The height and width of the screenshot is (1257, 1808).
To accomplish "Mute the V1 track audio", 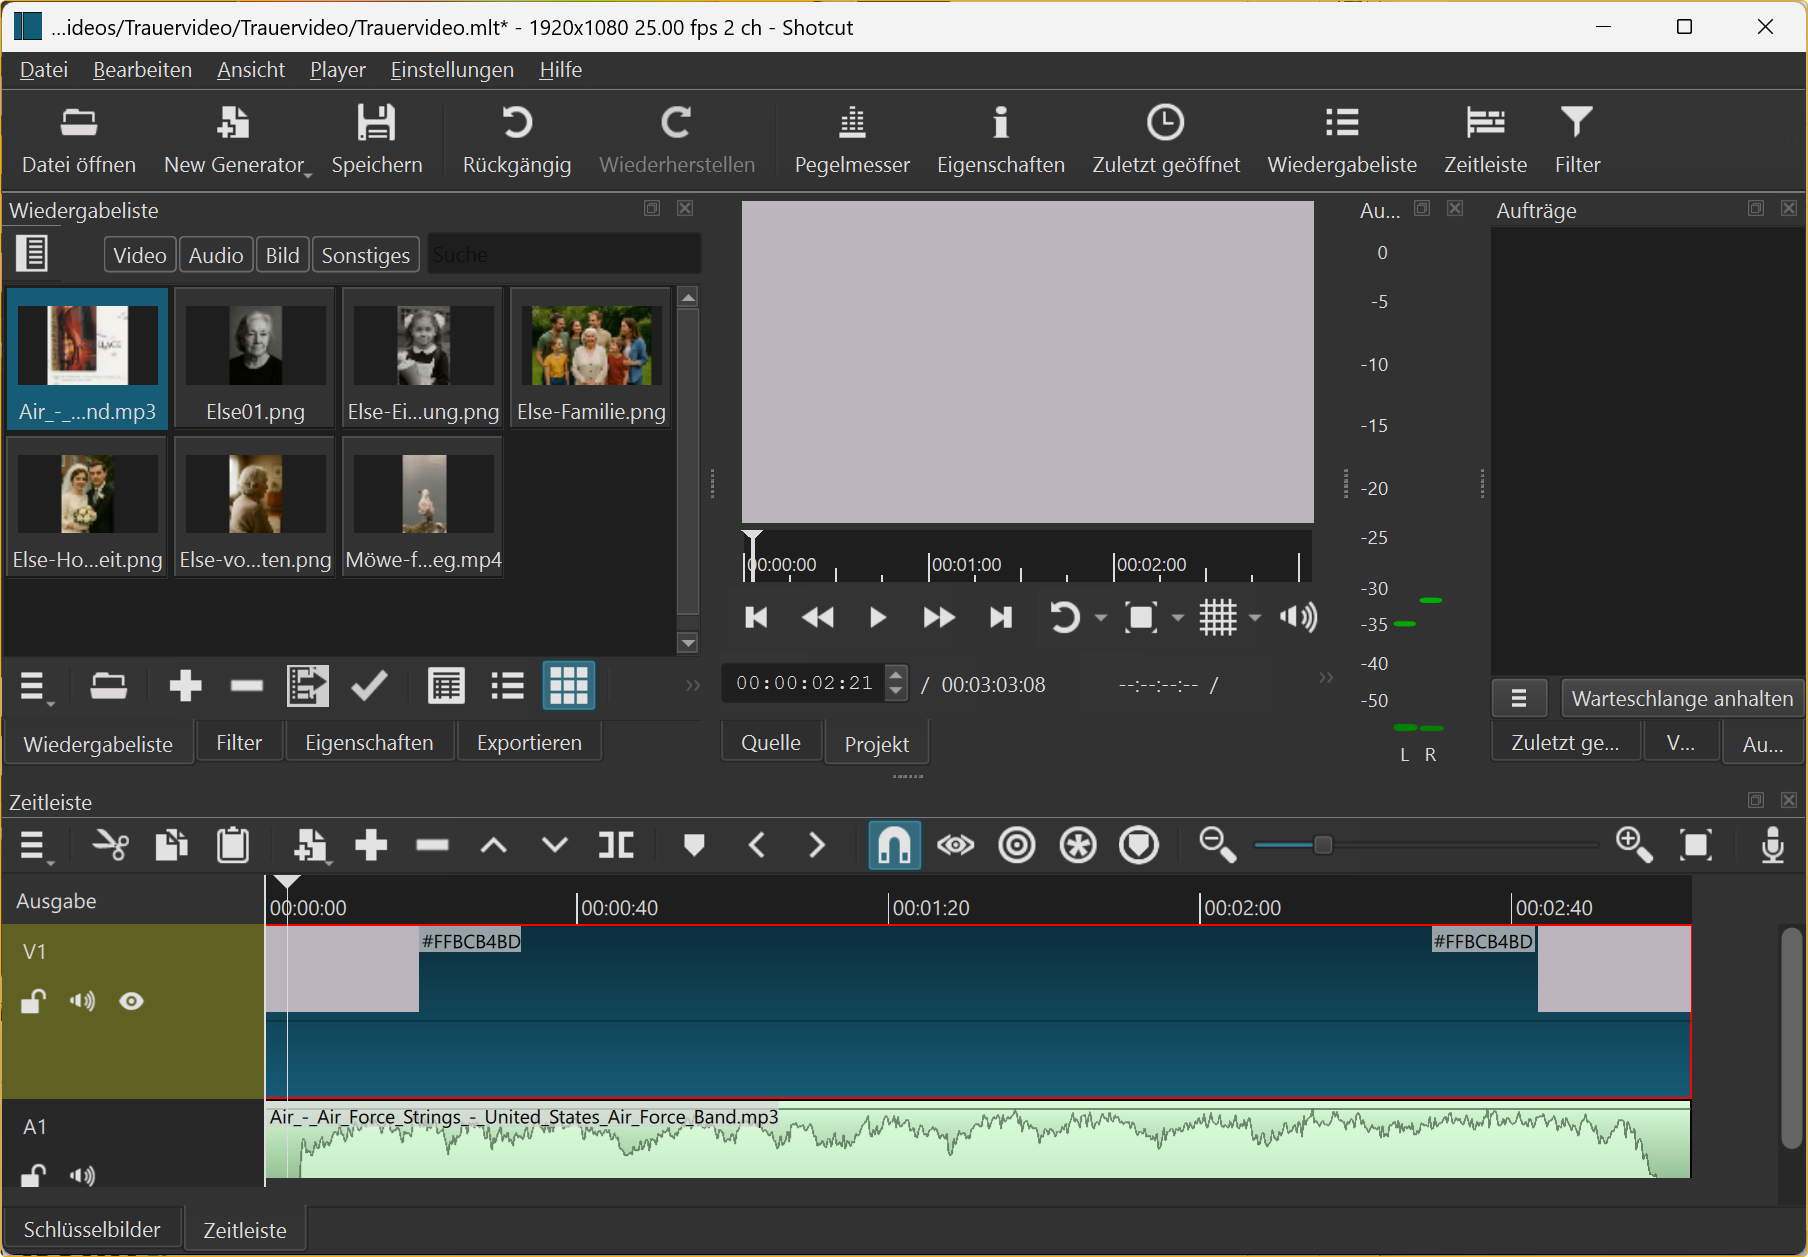I will (x=82, y=1001).
